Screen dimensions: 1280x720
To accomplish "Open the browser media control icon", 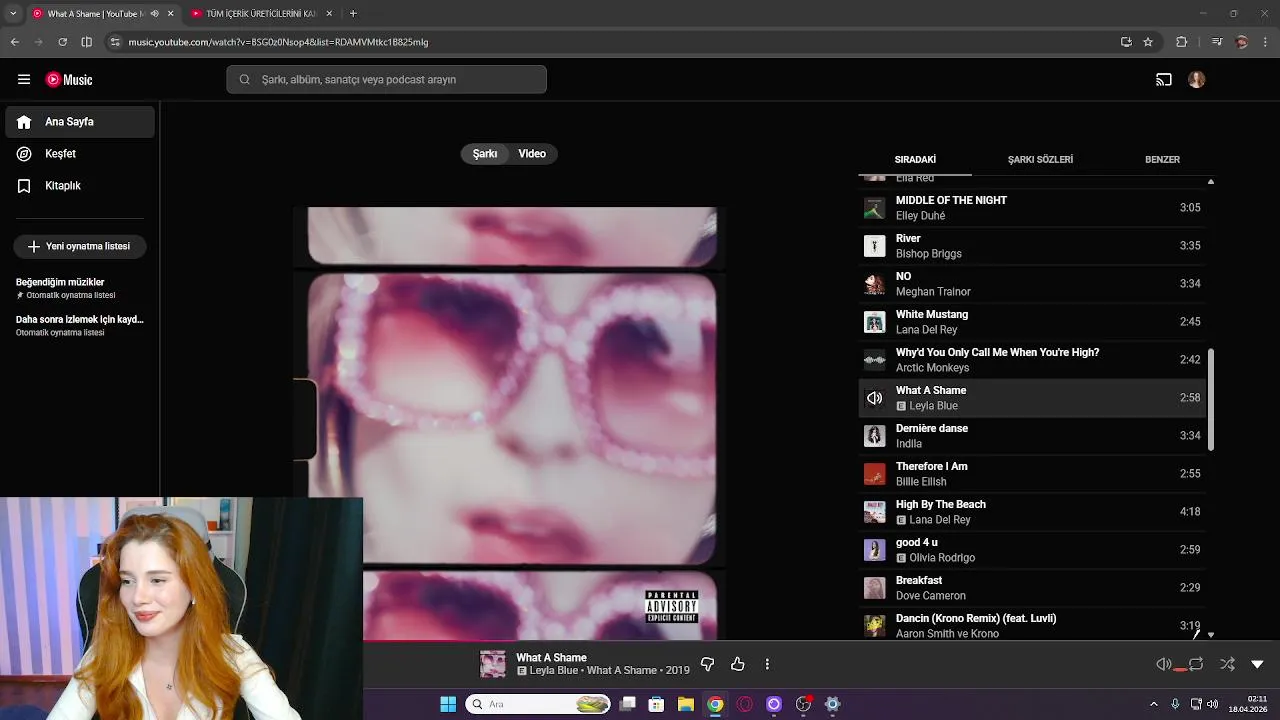I will [1216, 42].
